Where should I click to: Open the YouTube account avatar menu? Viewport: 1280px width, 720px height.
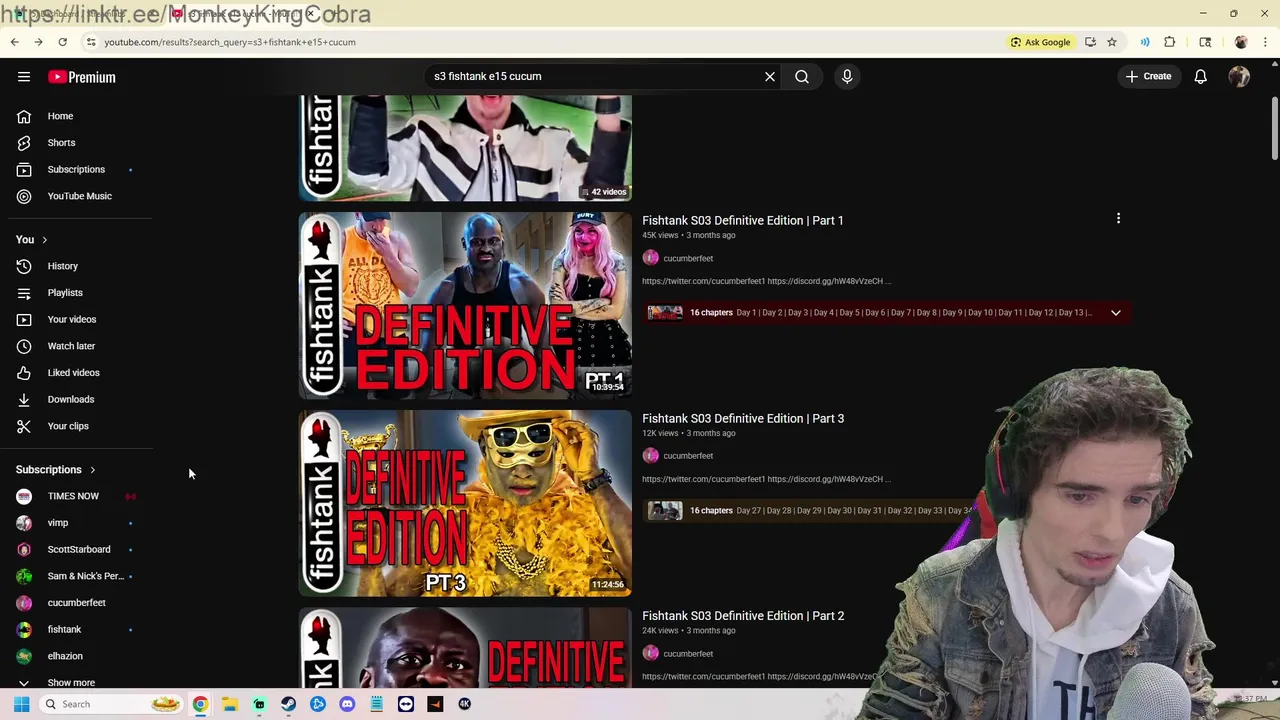(1239, 77)
